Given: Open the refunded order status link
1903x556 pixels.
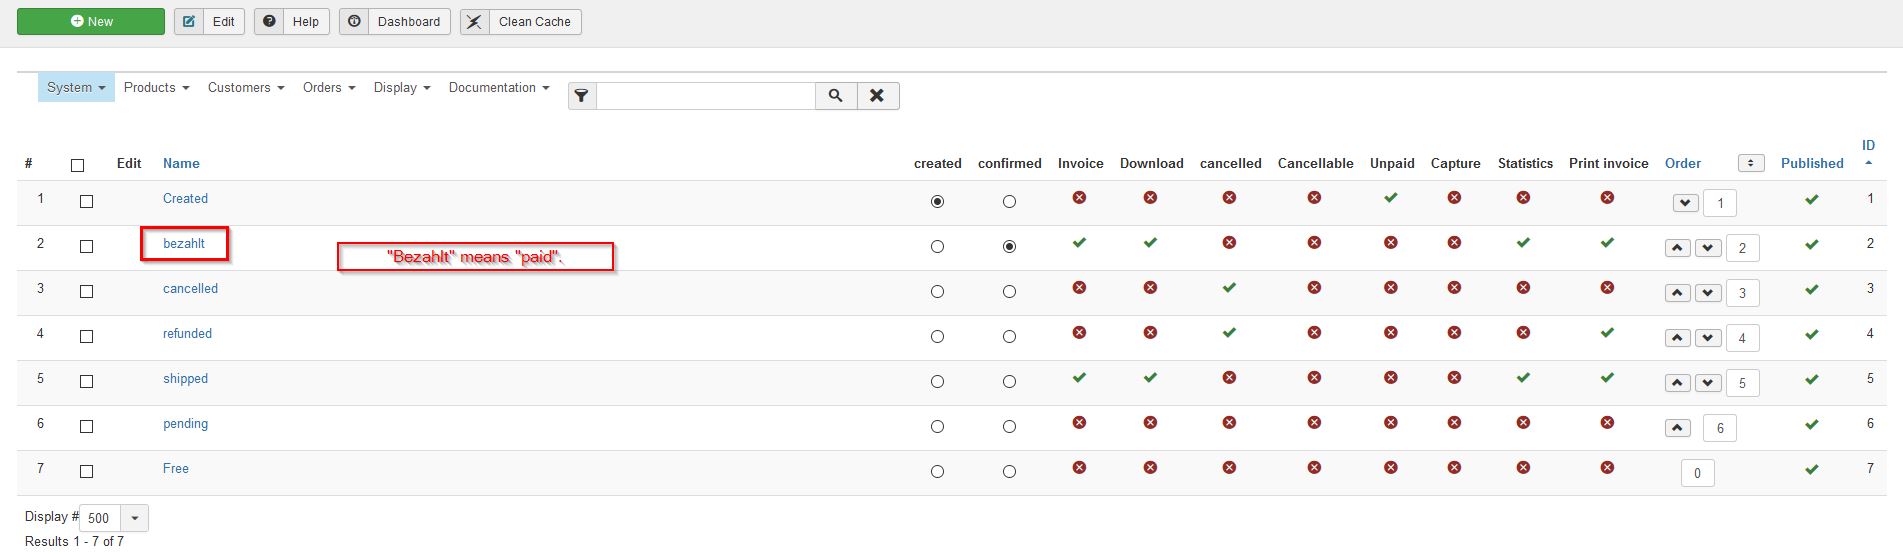Looking at the screenshot, I should [187, 334].
